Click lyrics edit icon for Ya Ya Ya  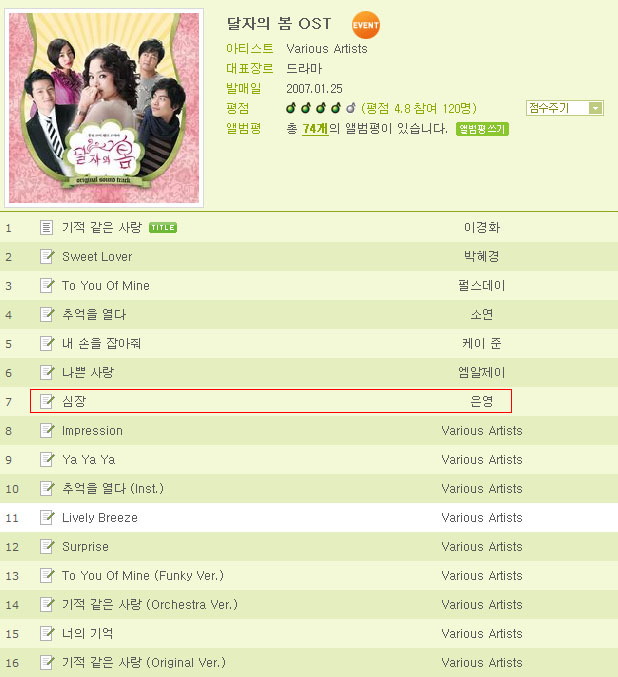[x=47, y=459]
